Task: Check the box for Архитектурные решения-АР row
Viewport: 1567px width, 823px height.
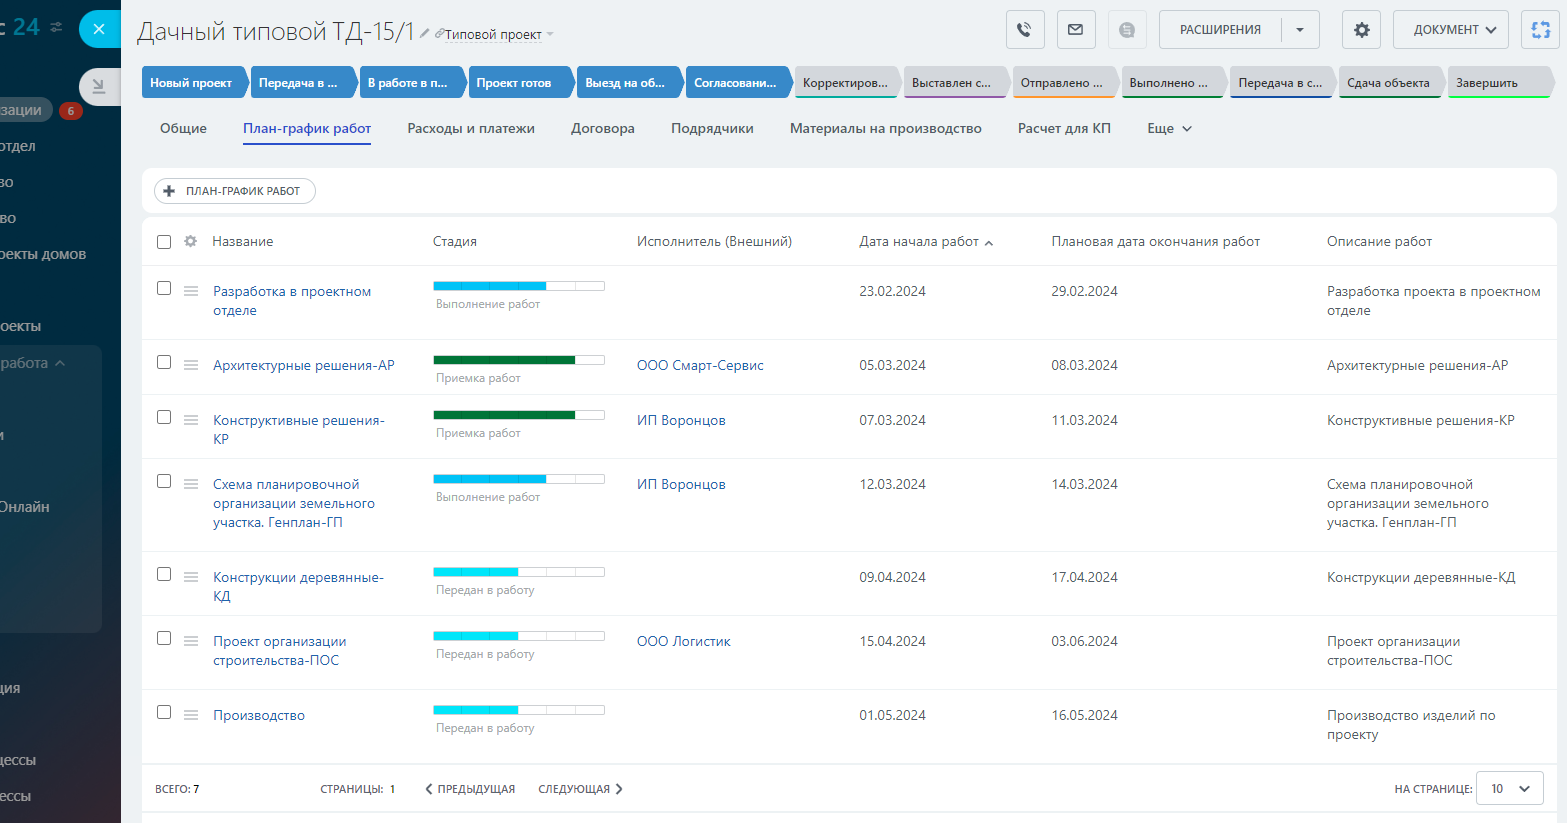Action: [164, 362]
